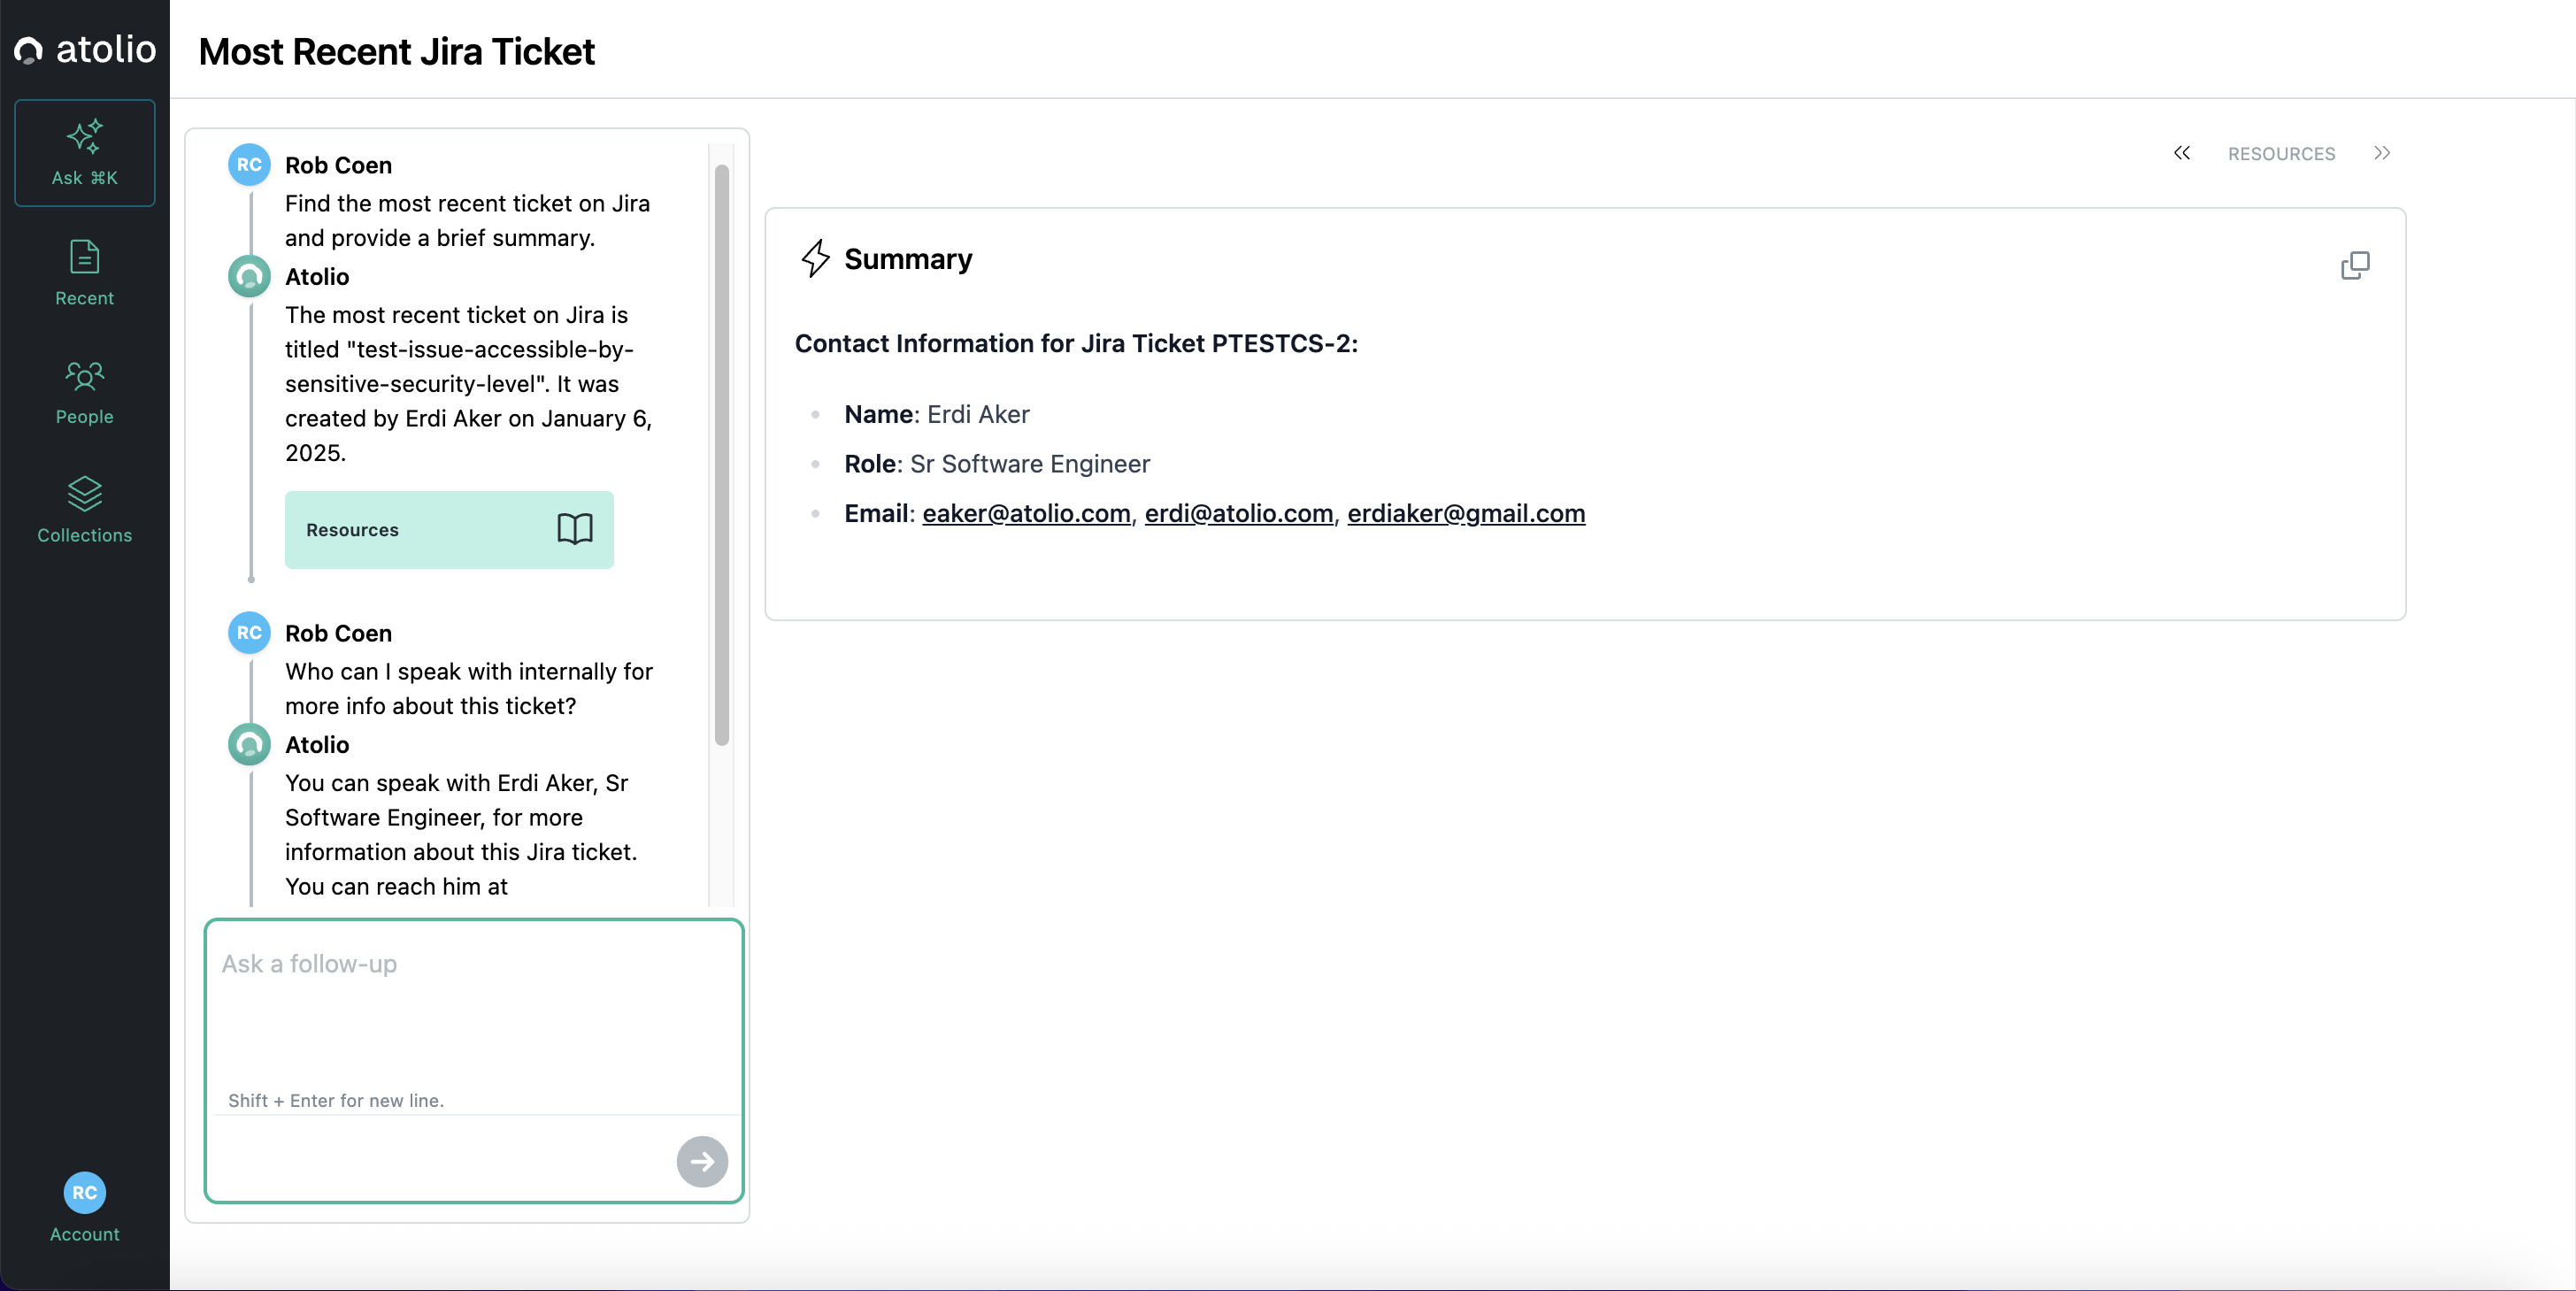Image resolution: width=2576 pixels, height=1291 pixels.
Task: Expand panel with right double chevron
Action: point(2381,153)
